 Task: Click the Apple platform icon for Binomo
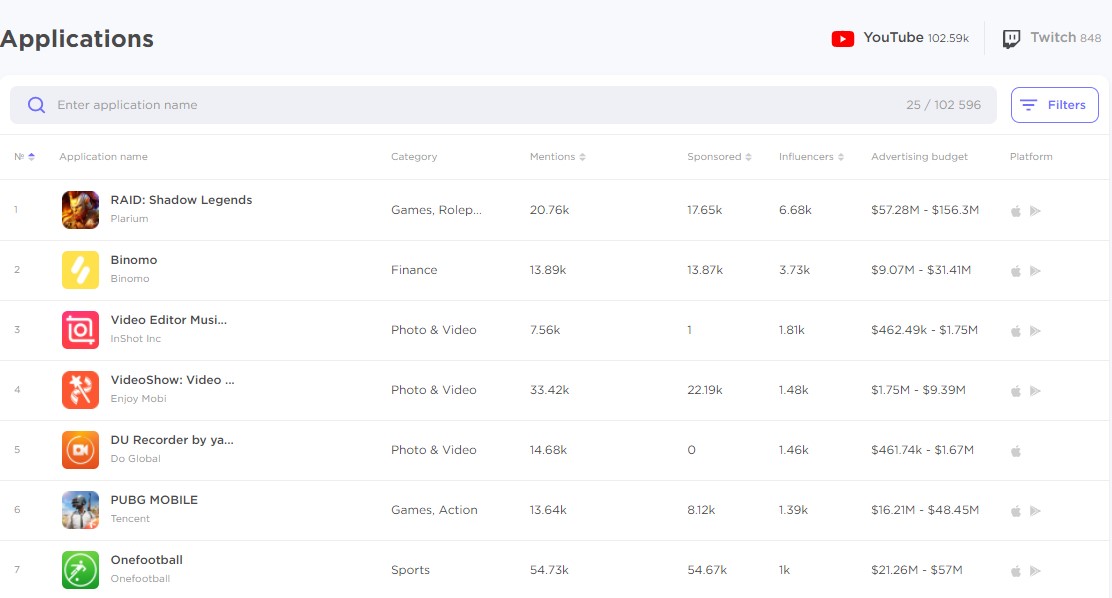click(1016, 271)
